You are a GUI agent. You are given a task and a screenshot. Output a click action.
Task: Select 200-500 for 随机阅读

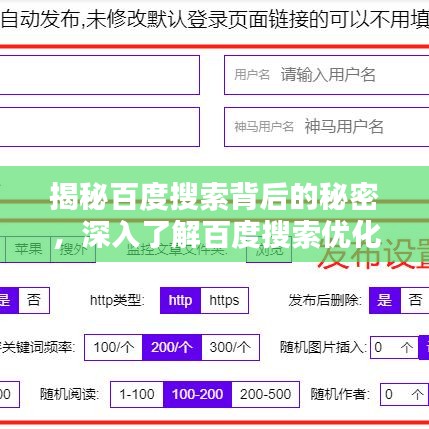pyautogui.click(x=265, y=394)
